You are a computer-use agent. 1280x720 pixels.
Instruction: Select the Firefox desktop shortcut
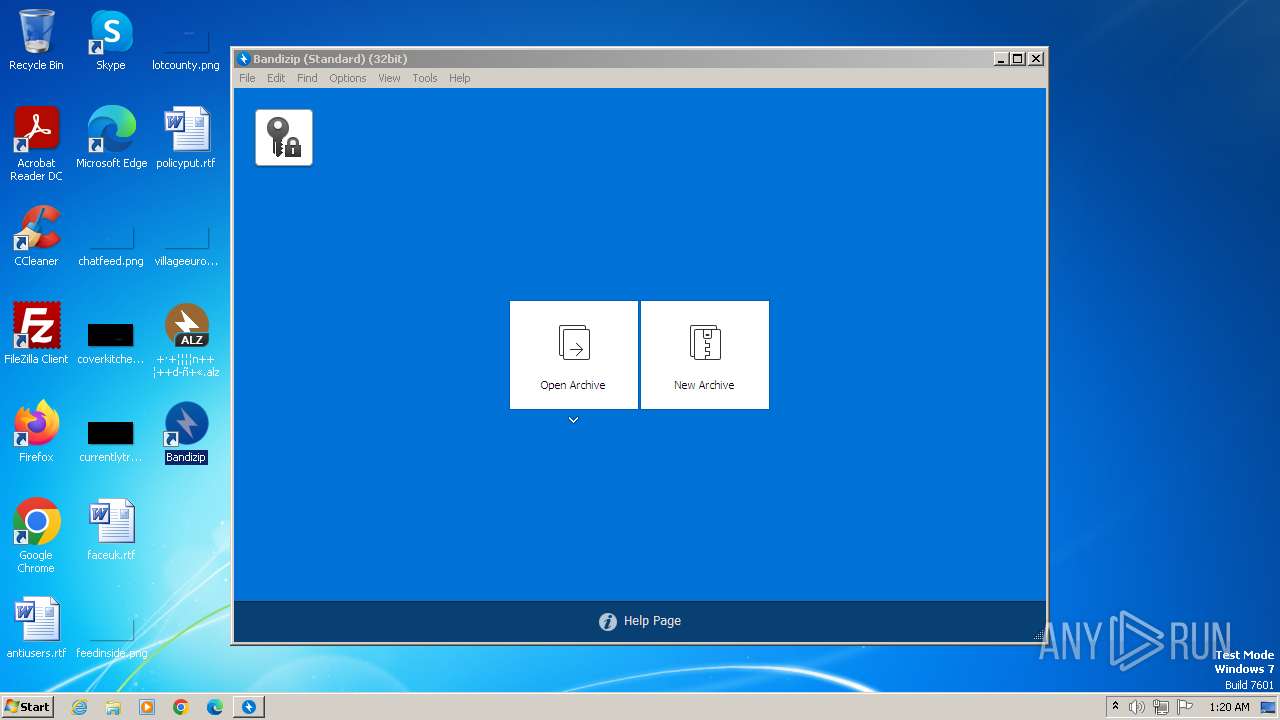pos(36,432)
